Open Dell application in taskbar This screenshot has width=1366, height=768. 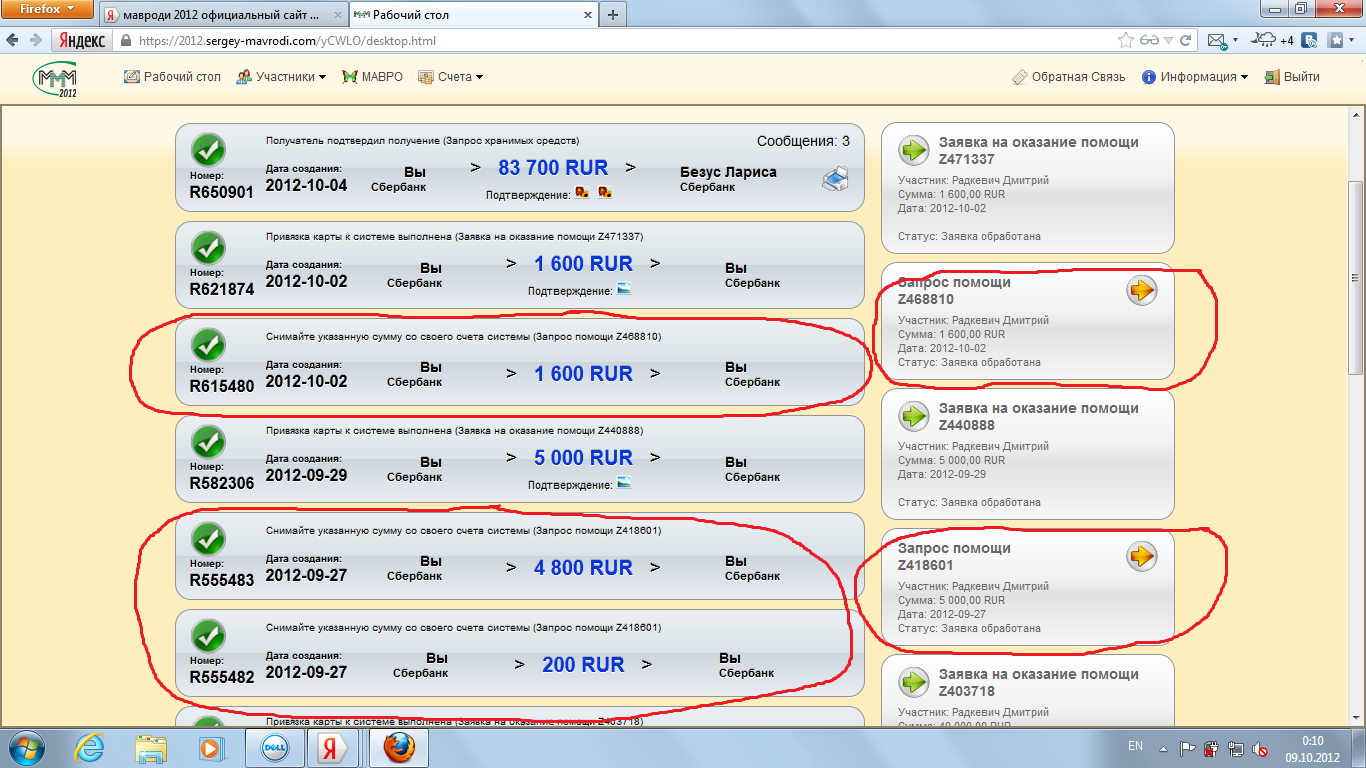[x=275, y=747]
